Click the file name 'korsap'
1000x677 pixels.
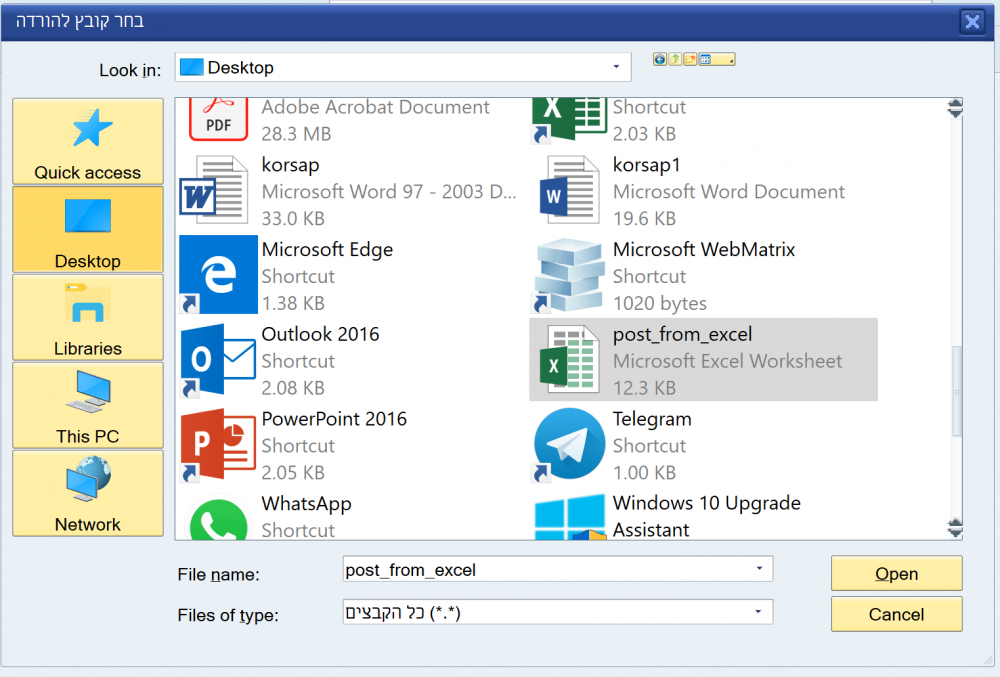(x=290, y=164)
